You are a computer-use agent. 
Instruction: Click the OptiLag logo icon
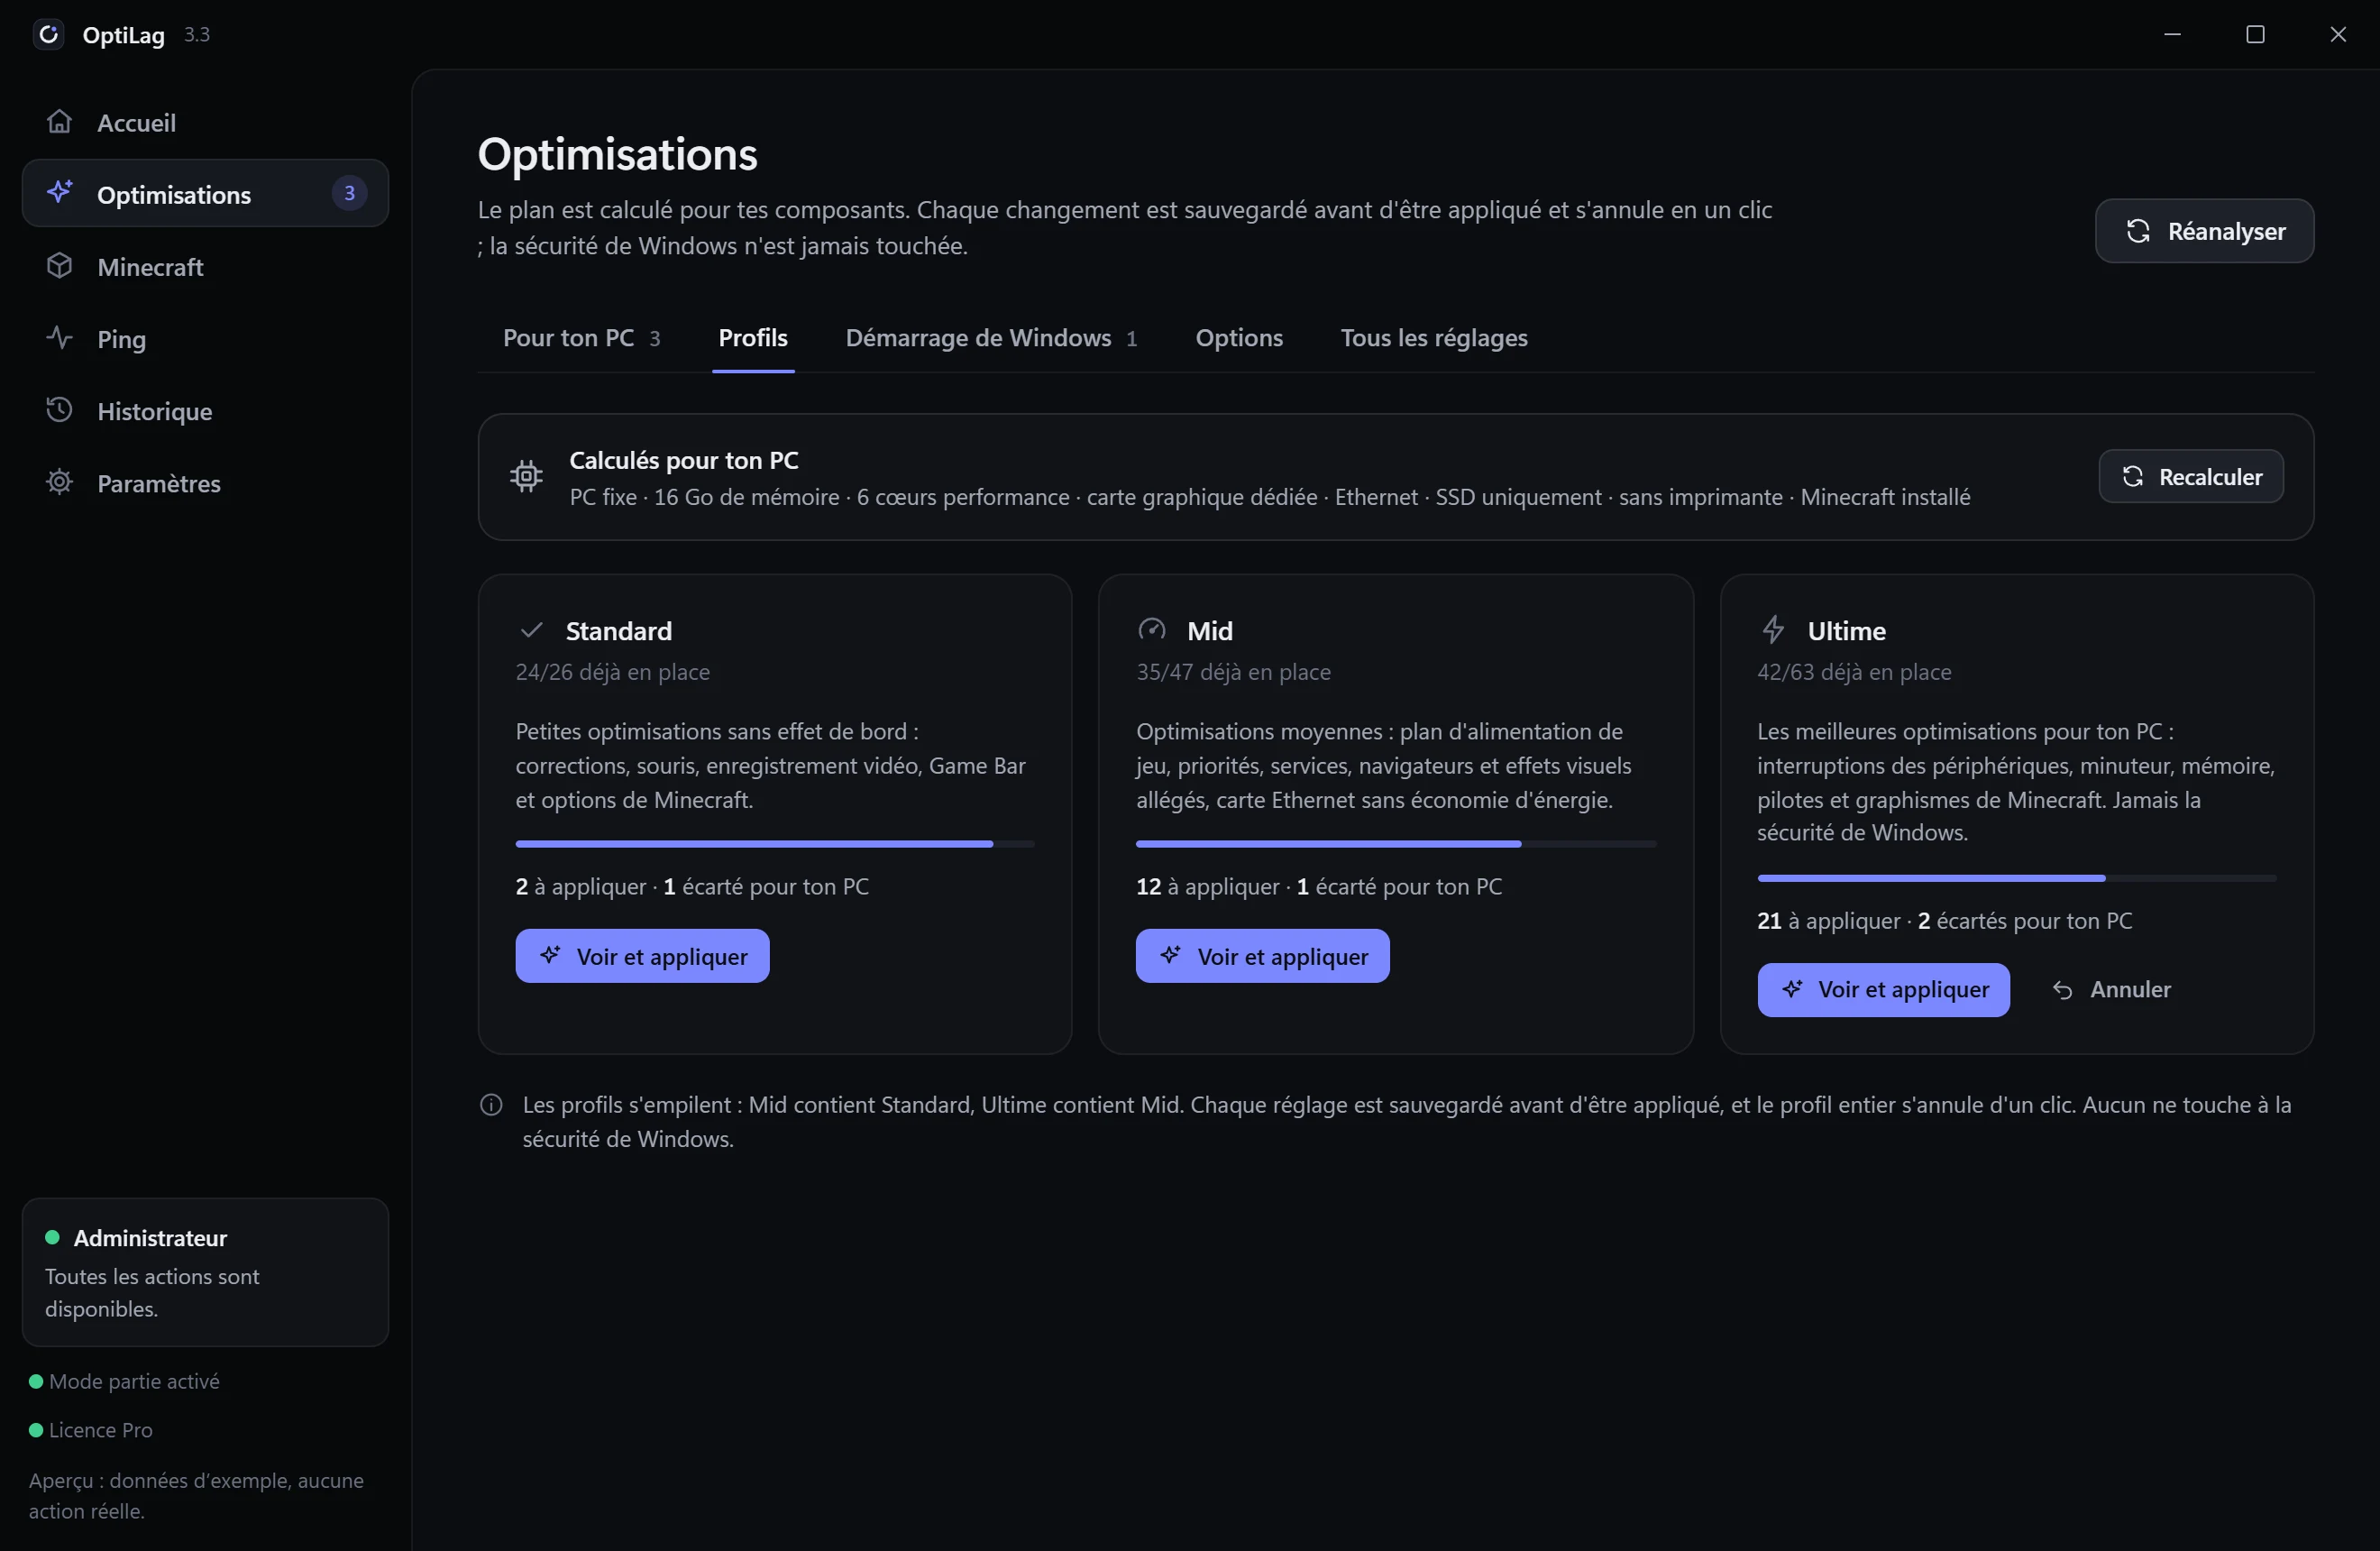(48, 35)
